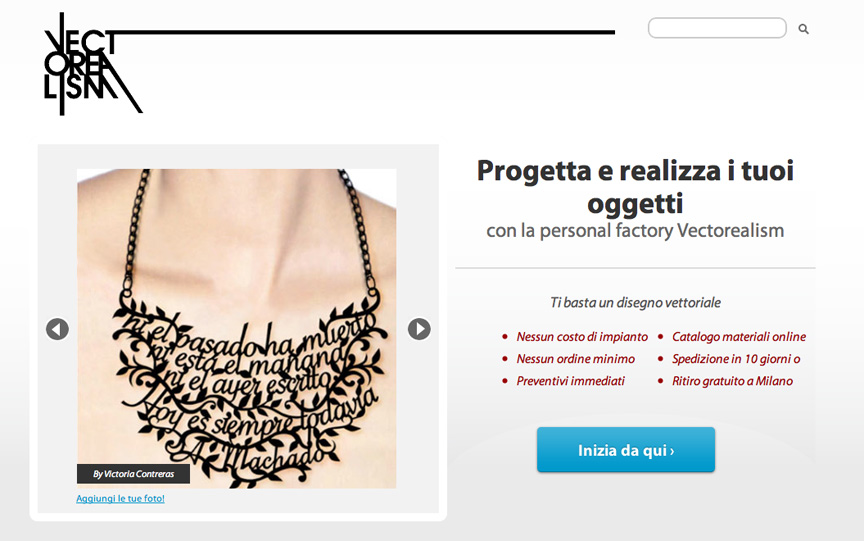Click Progetta e realizza i tuoi oggetti heading
Viewport: 864px width, 541px height.
(635, 187)
